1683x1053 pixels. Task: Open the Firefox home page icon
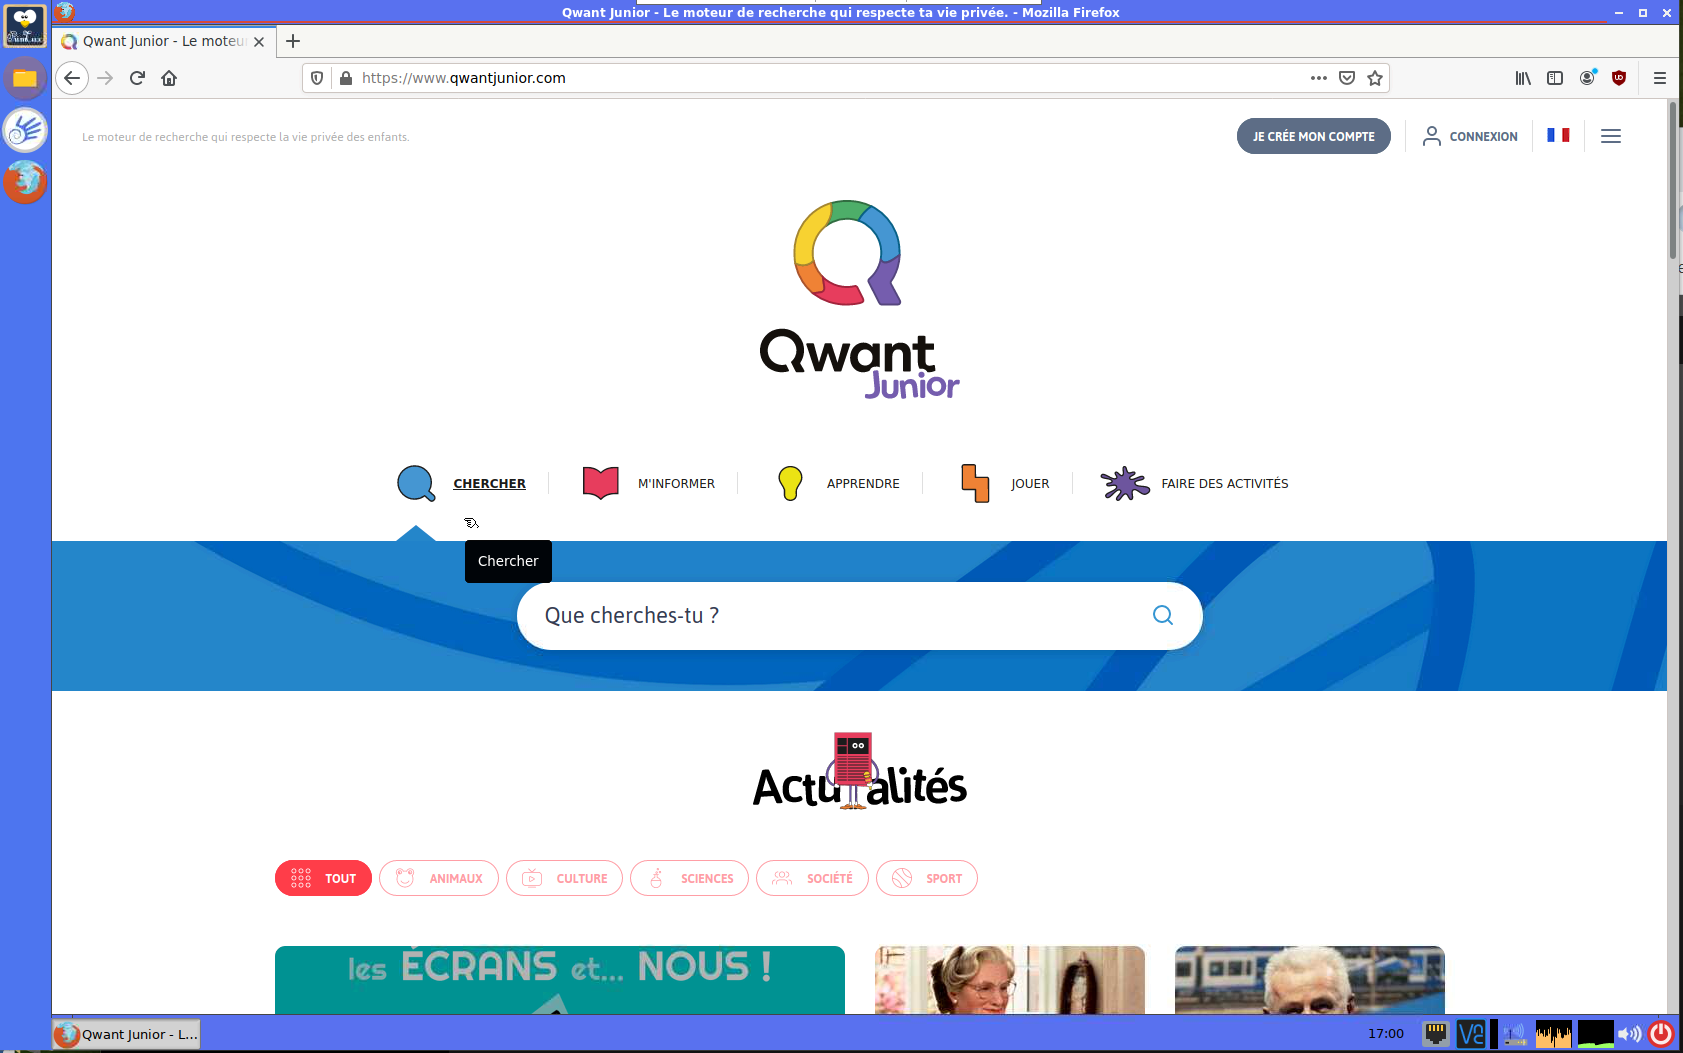[169, 78]
